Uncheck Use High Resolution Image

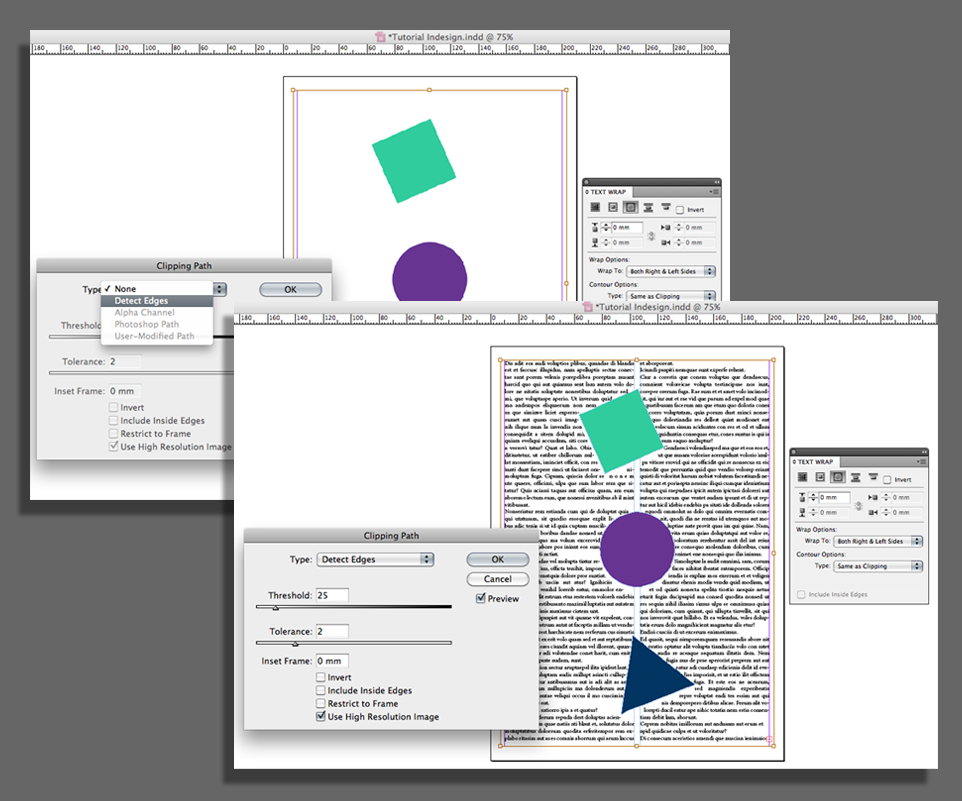point(321,717)
